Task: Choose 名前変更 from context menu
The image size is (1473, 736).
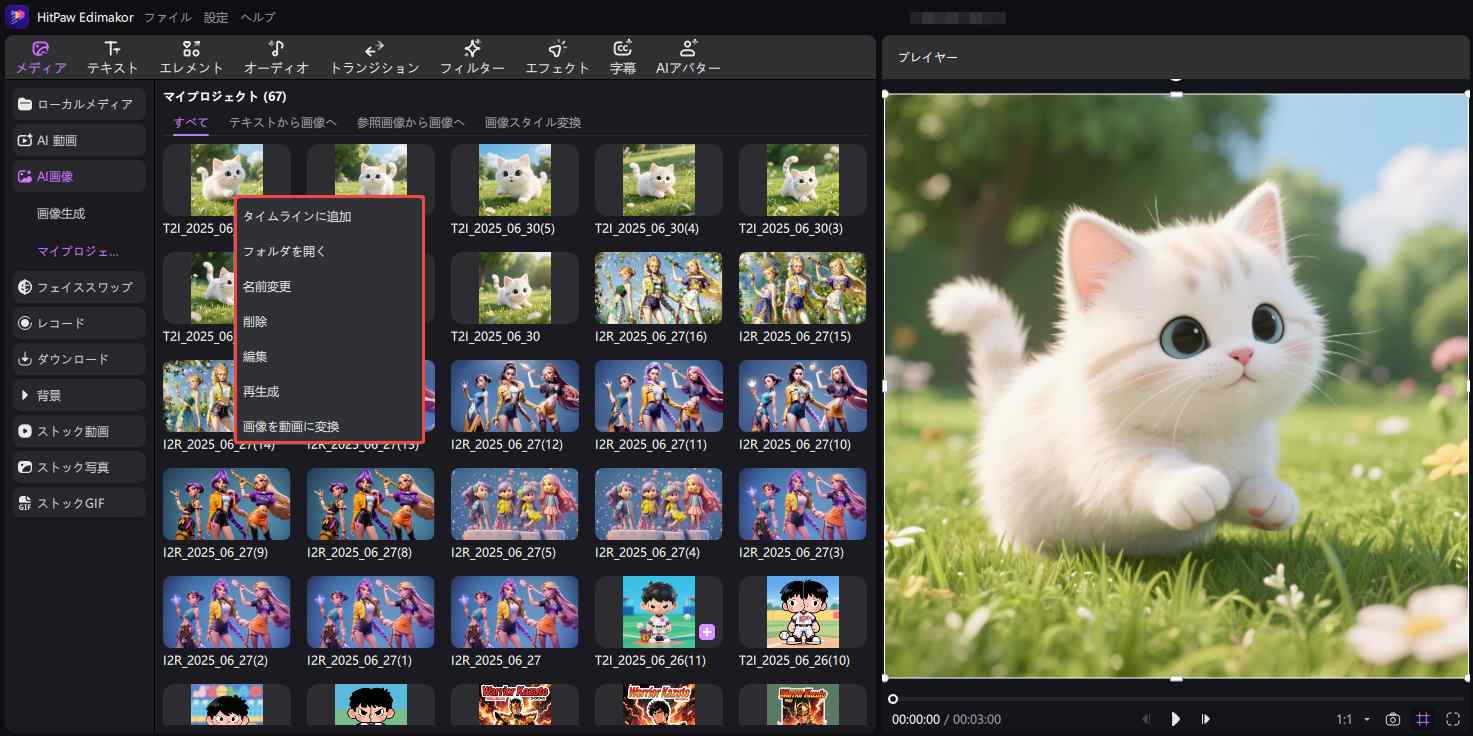Action: [329, 286]
